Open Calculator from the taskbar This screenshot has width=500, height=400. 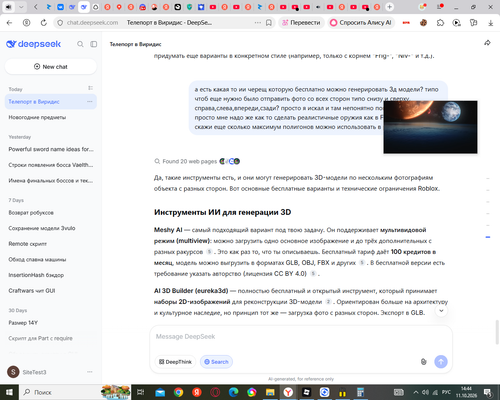tap(360, 392)
